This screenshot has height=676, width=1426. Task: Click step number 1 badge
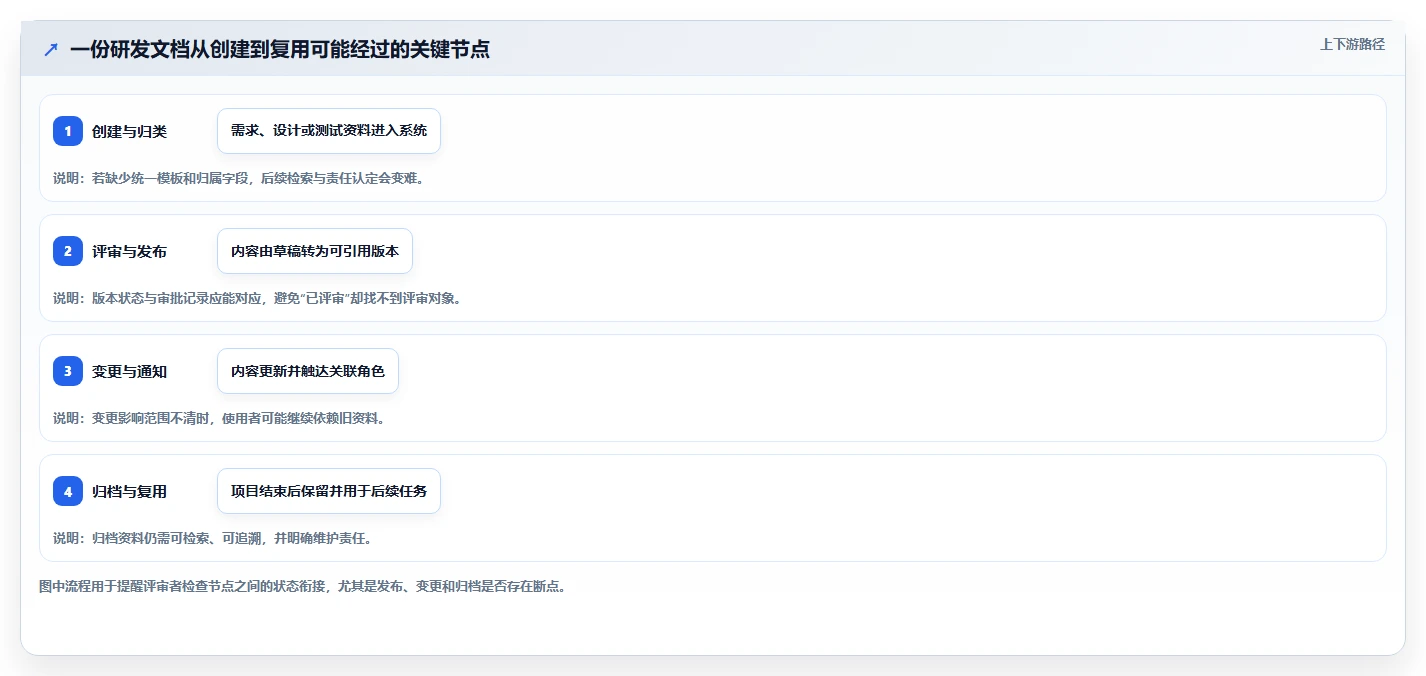click(68, 131)
